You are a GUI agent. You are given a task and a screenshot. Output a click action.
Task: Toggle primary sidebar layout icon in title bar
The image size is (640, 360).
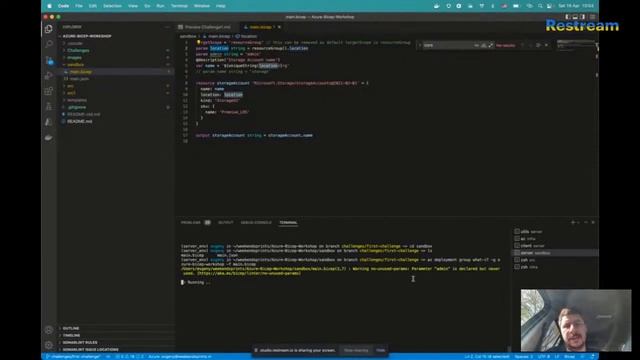(x=568, y=17)
